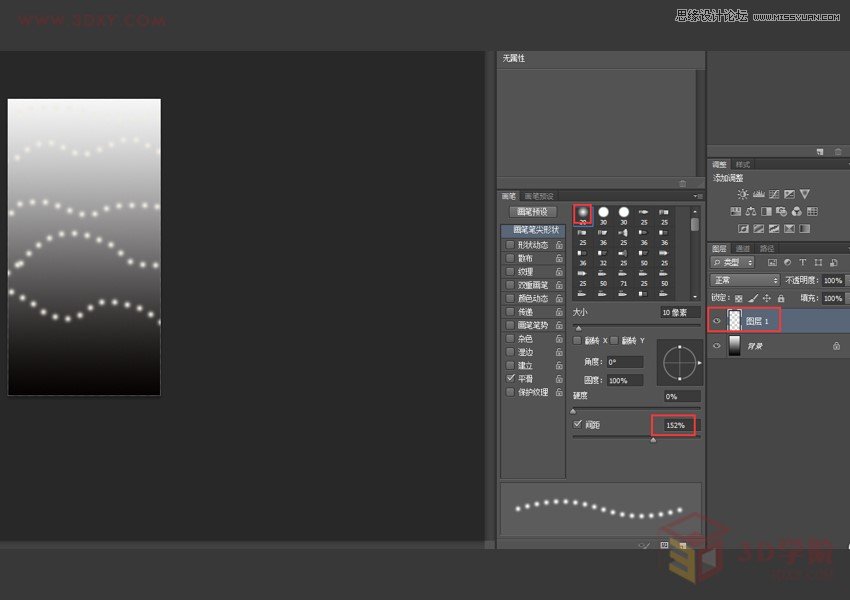Open the 不透明度 dropdown arrow
The image size is (850, 600).
pyautogui.click(x=846, y=280)
